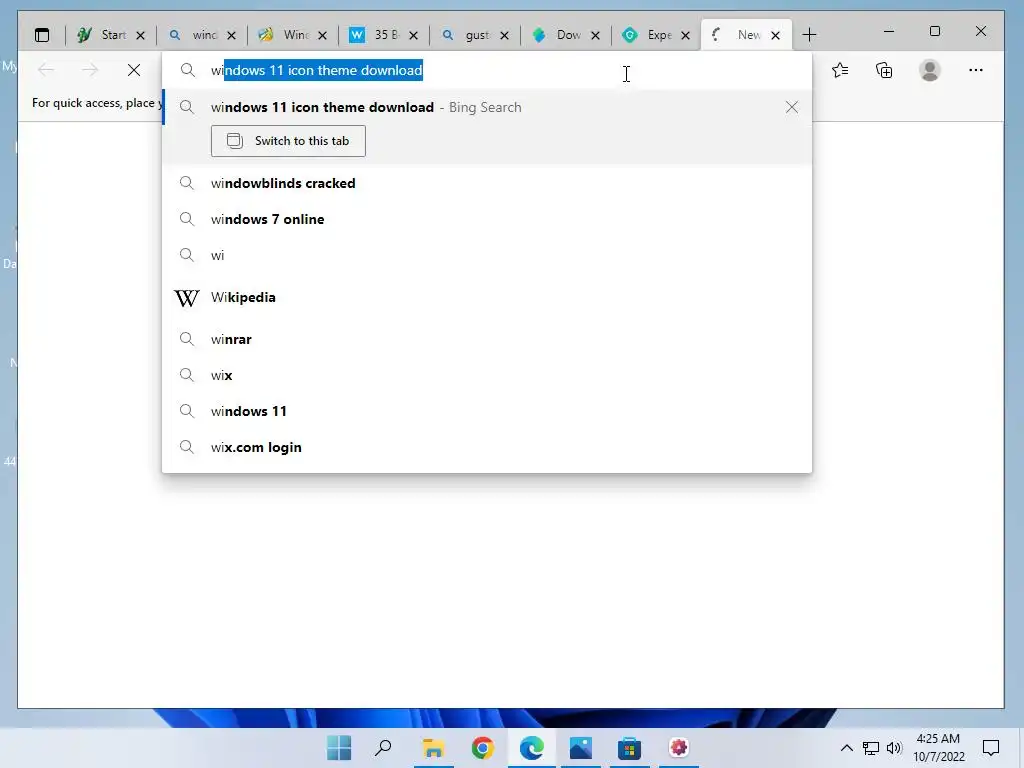Minimize the Edge window
This screenshot has height=768, width=1024.
tap(889, 31)
